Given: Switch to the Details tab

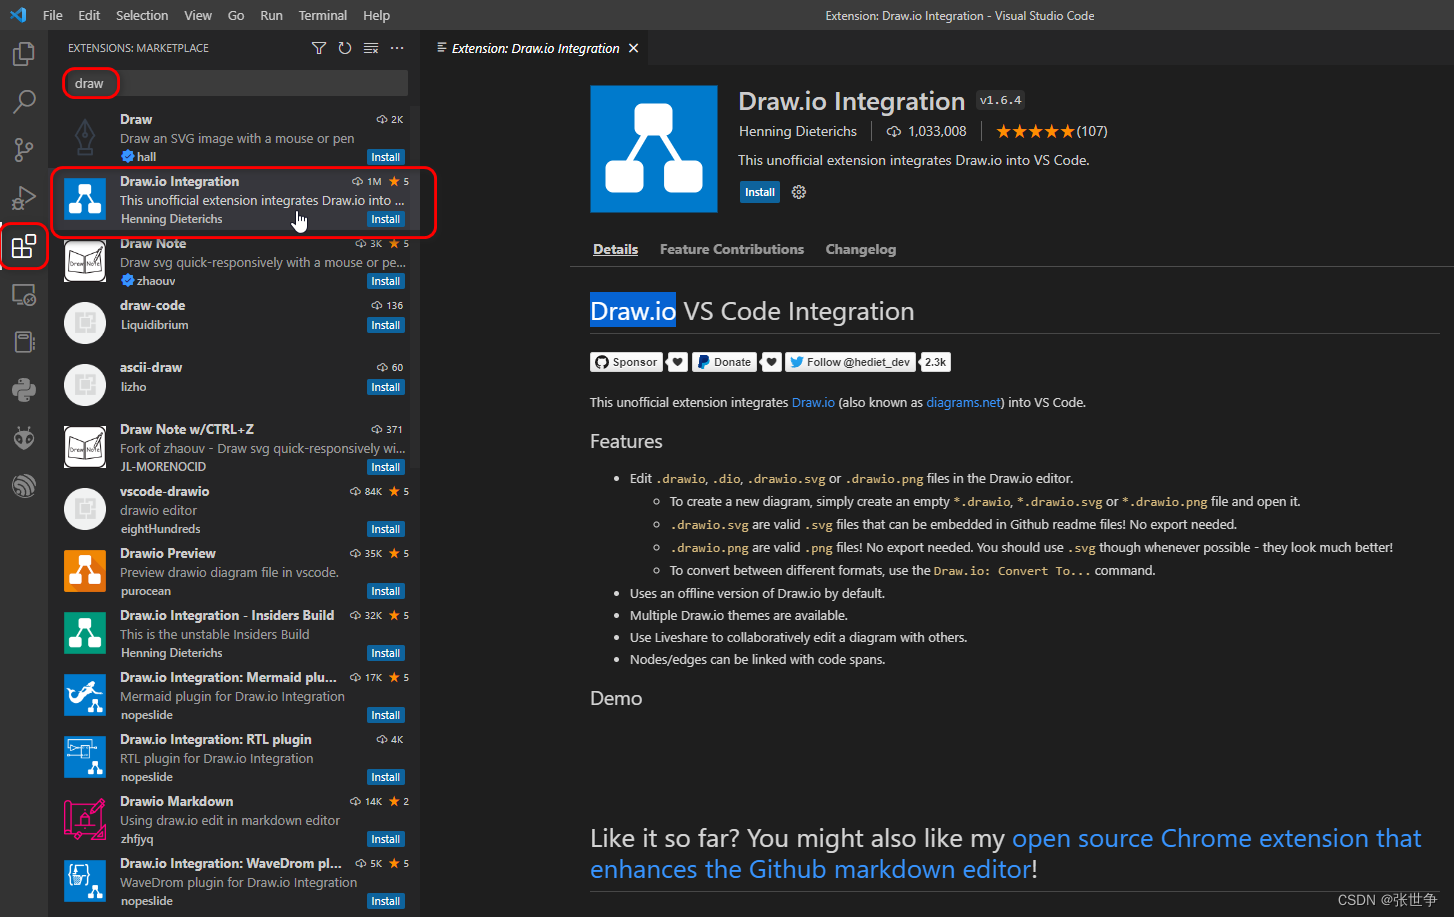Looking at the screenshot, I should point(615,249).
